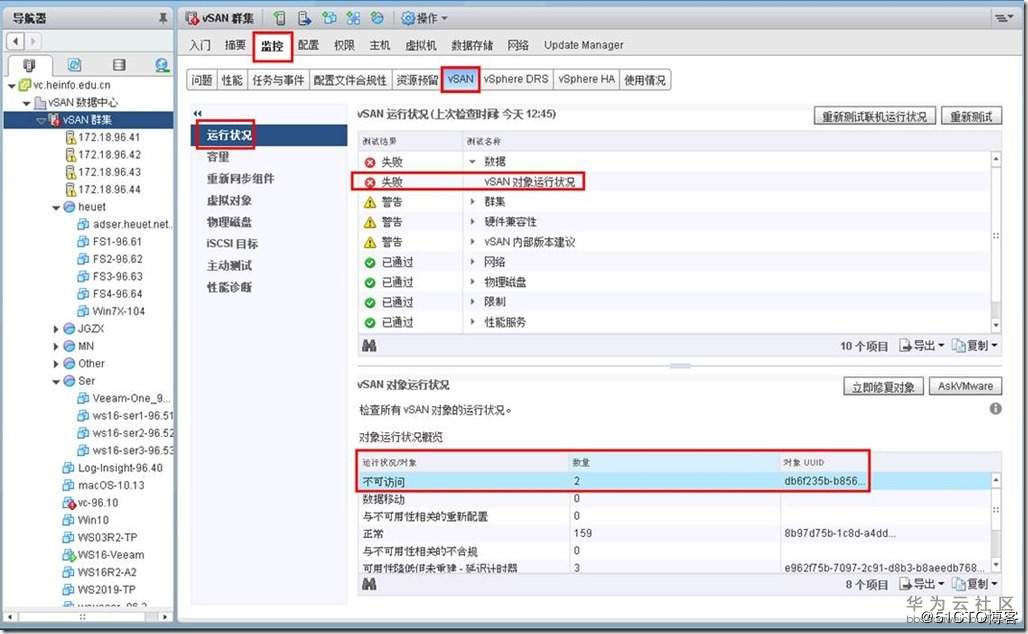1028x634 pixels.
Task: Select the 不可访问 object health row
Action: click(x=674, y=481)
